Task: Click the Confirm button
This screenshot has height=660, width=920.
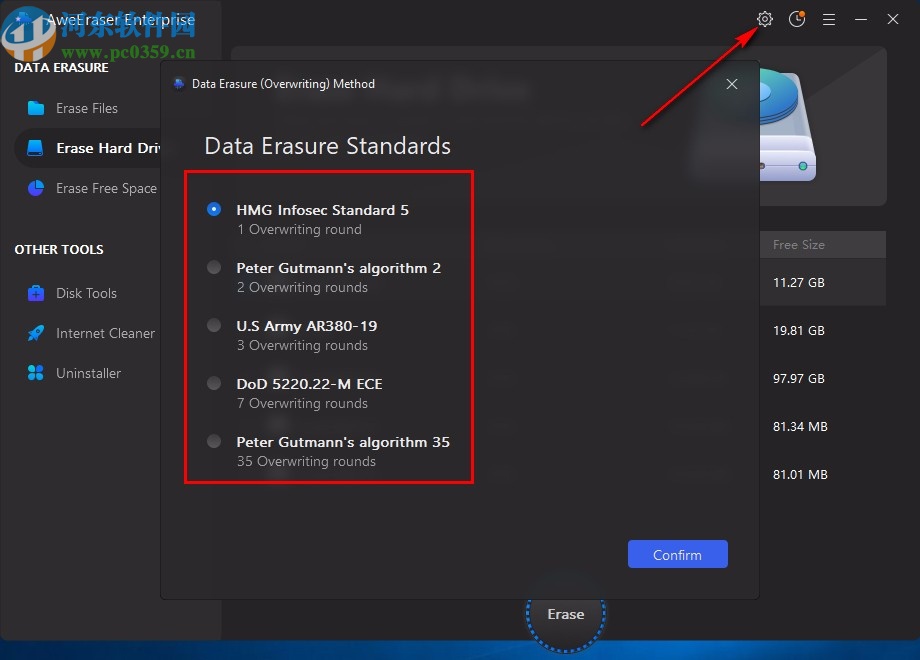Action: (x=678, y=554)
